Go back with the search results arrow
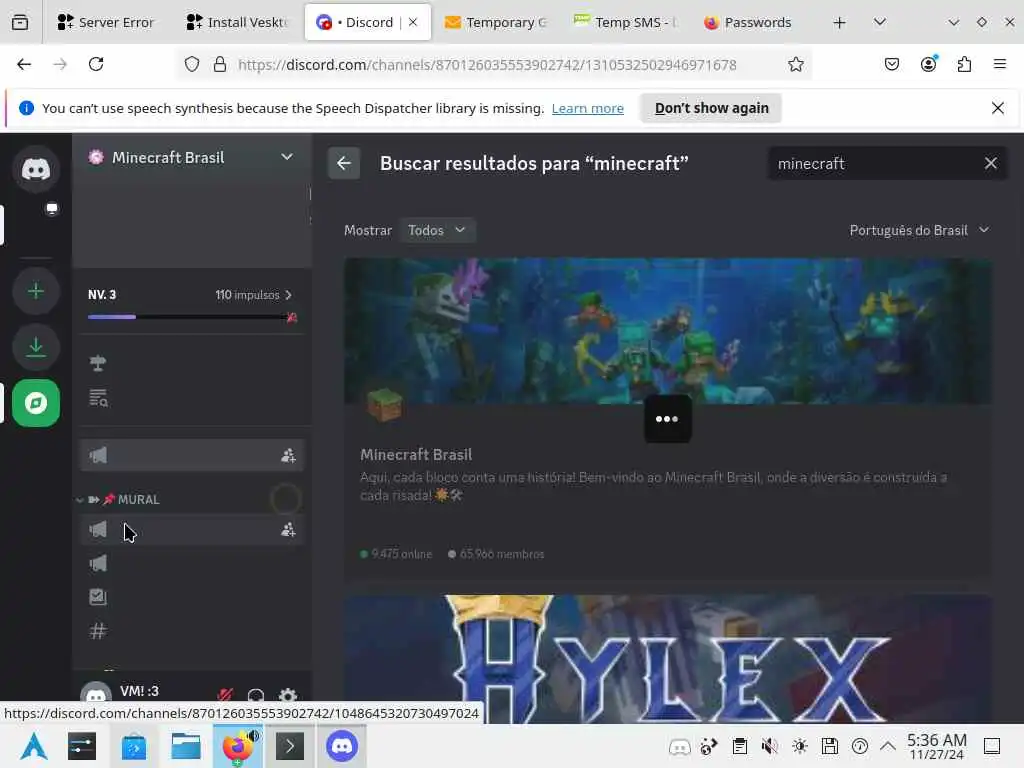Image resolution: width=1024 pixels, height=768 pixels. coord(344,163)
